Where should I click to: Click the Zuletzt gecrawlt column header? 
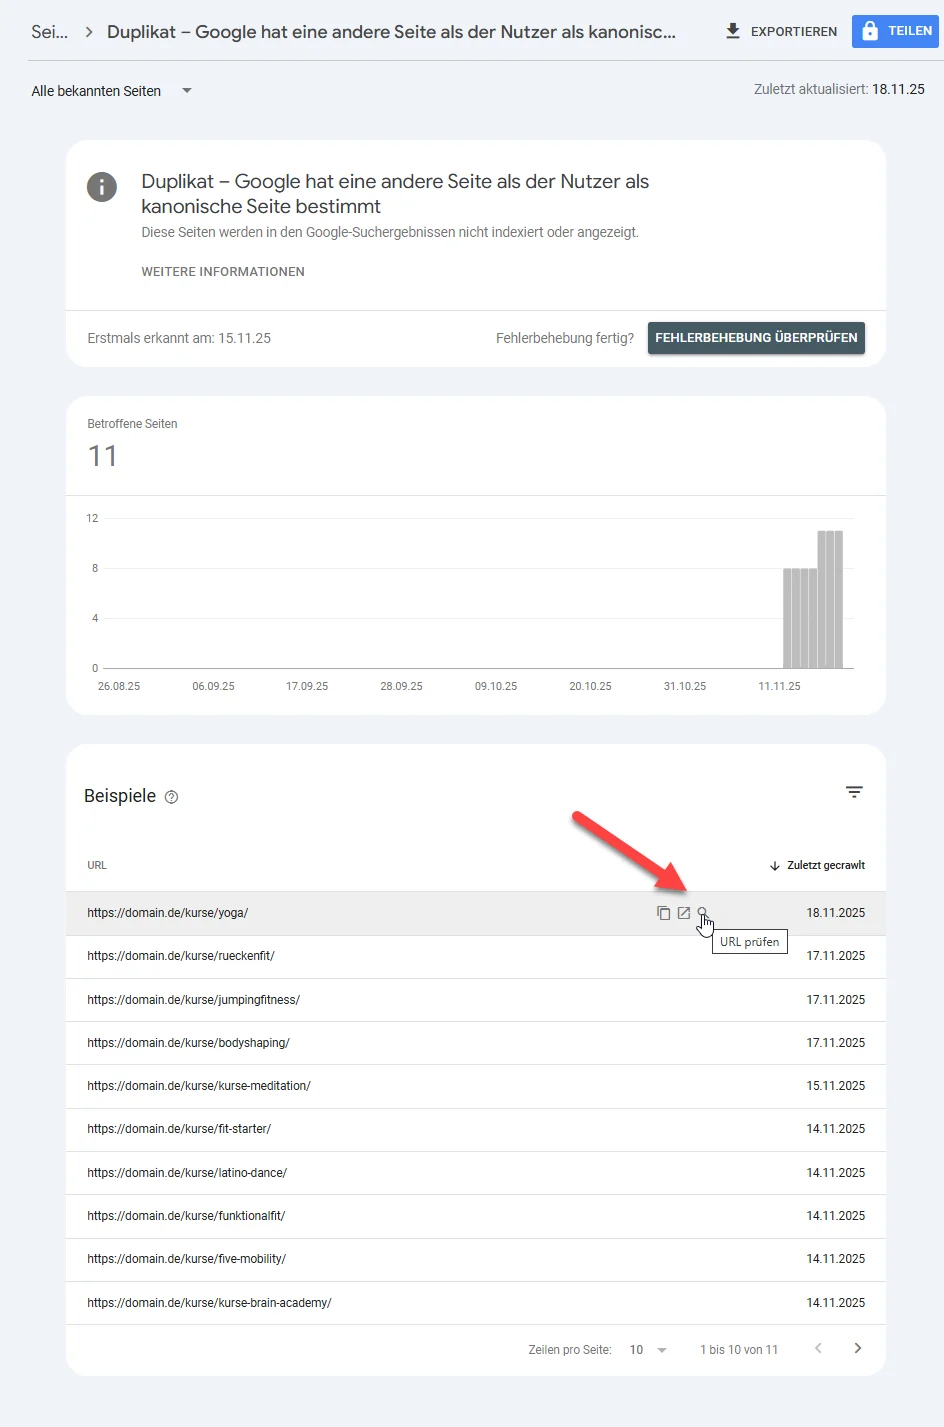[x=825, y=865]
